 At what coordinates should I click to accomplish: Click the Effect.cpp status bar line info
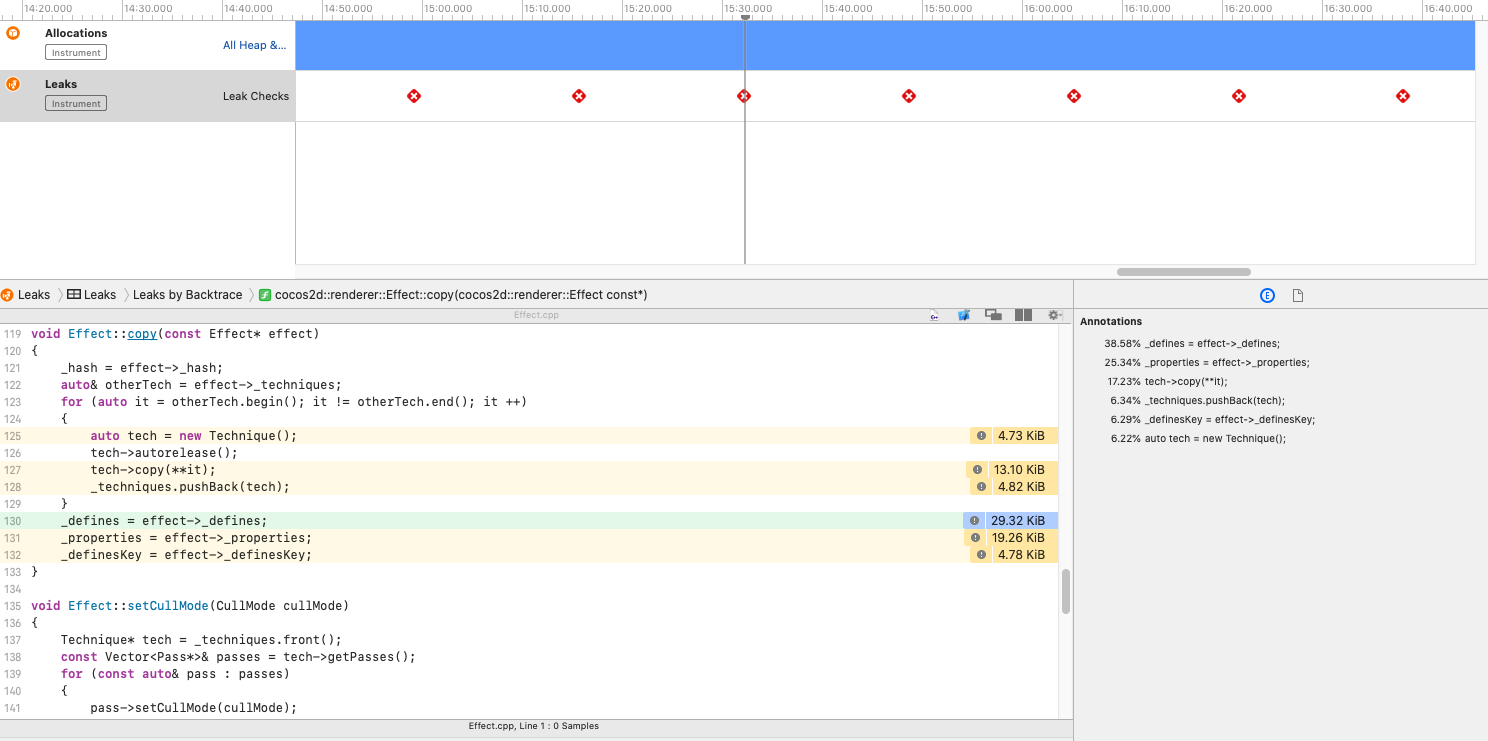click(534, 726)
